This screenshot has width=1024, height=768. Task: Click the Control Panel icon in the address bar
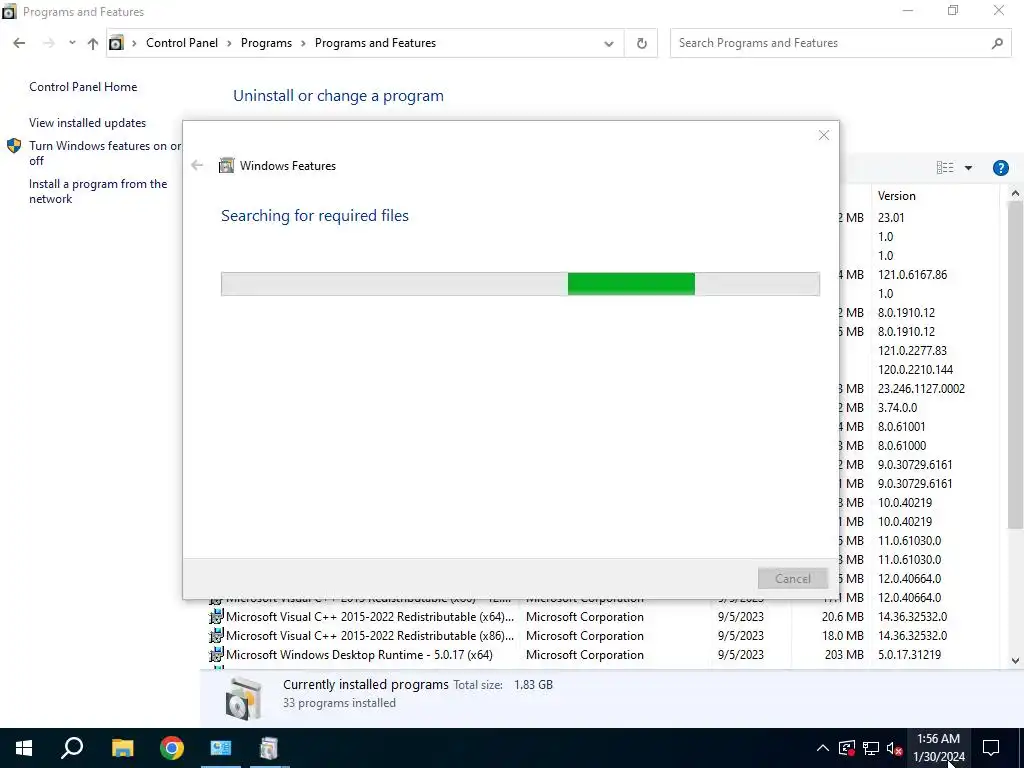pyautogui.click(x=116, y=43)
